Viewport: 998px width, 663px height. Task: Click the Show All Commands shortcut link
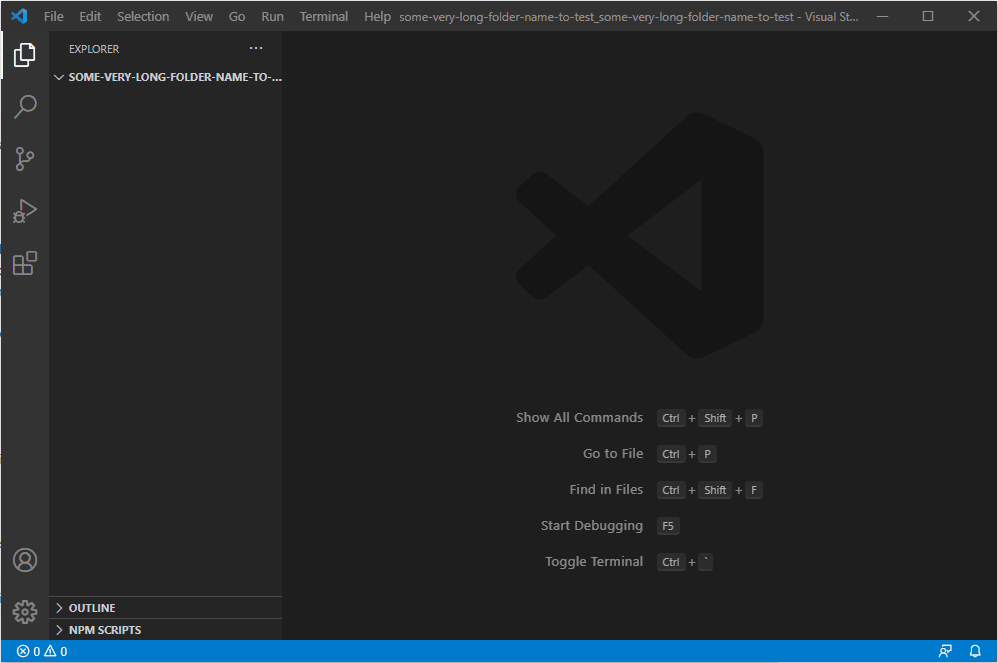click(x=580, y=417)
